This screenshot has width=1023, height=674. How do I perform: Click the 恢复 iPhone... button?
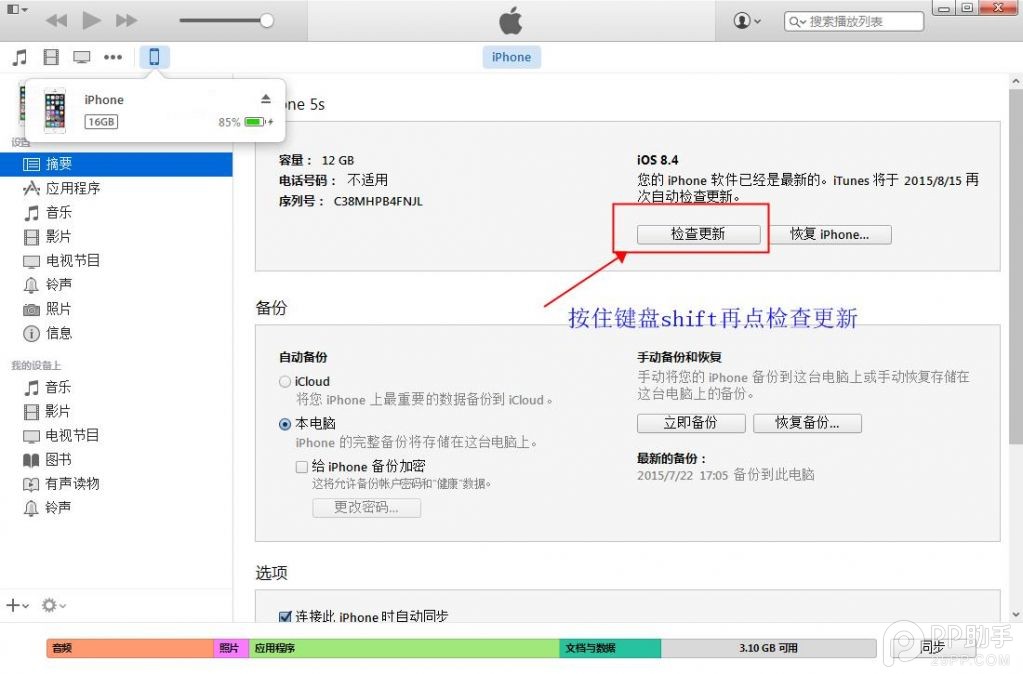[x=830, y=234]
